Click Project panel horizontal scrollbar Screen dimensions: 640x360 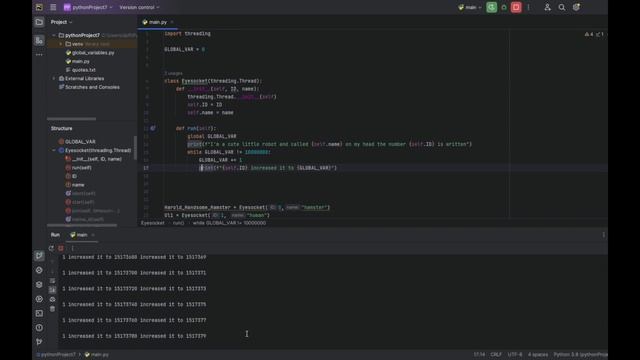(x=71, y=119)
